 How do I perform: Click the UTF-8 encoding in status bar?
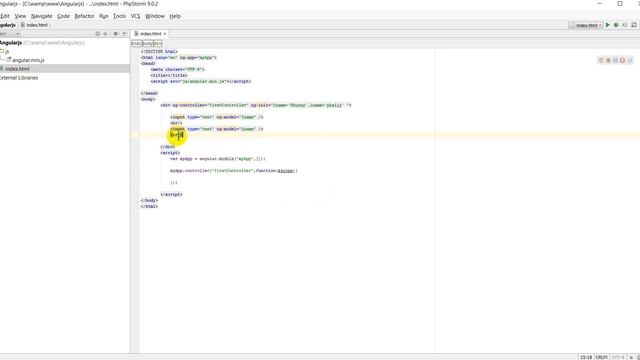(618, 357)
